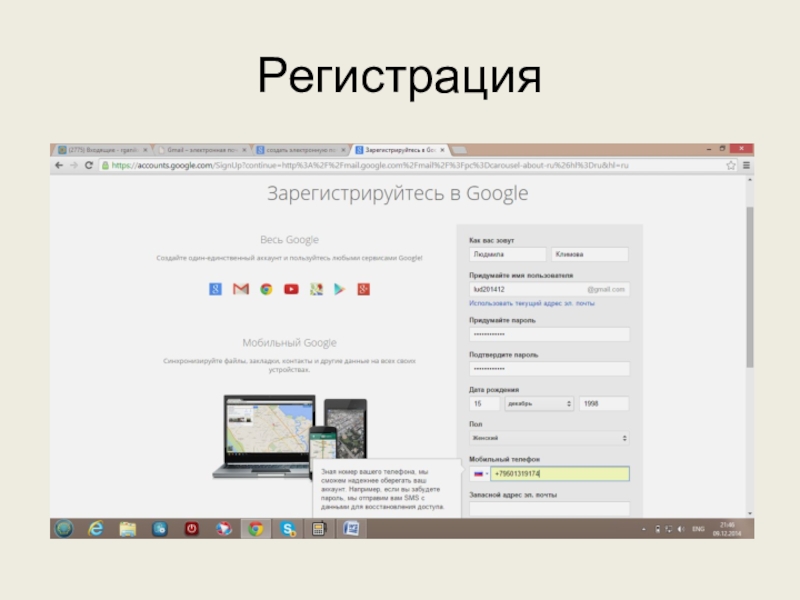800x600 pixels.
Task: Launch Internet Explorer from taskbar
Action: pyautogui.click(x=95, y=529)
